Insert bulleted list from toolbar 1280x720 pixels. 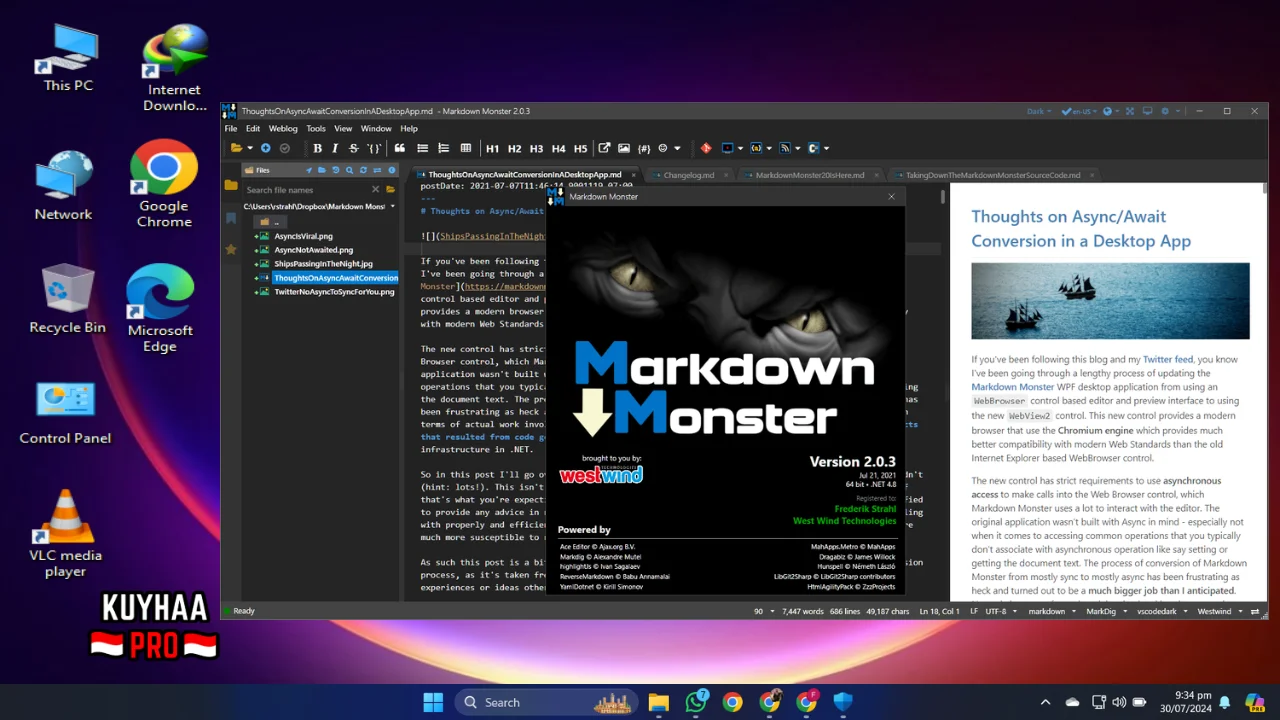(422, 148)
